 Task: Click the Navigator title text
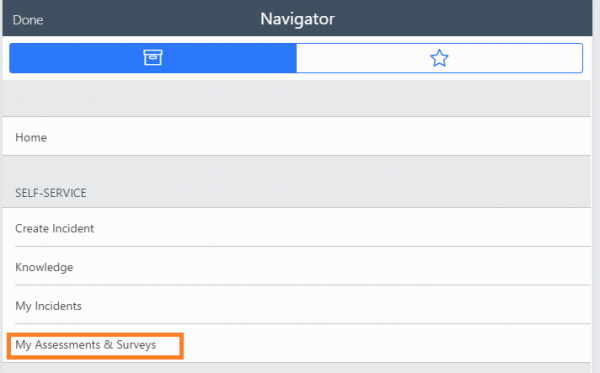[x=297, y=19]
